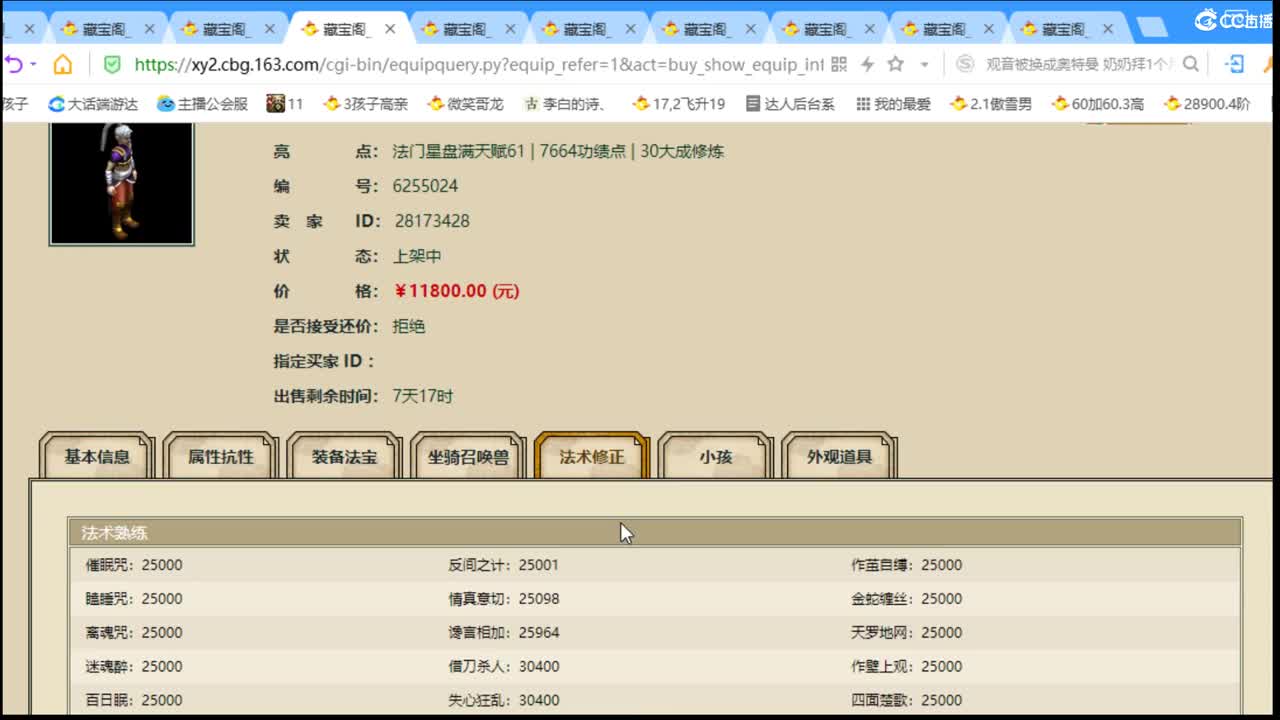Click the blue login icon at toolbar right
Screen dimensions: 1280x720
coord(1235,65)
